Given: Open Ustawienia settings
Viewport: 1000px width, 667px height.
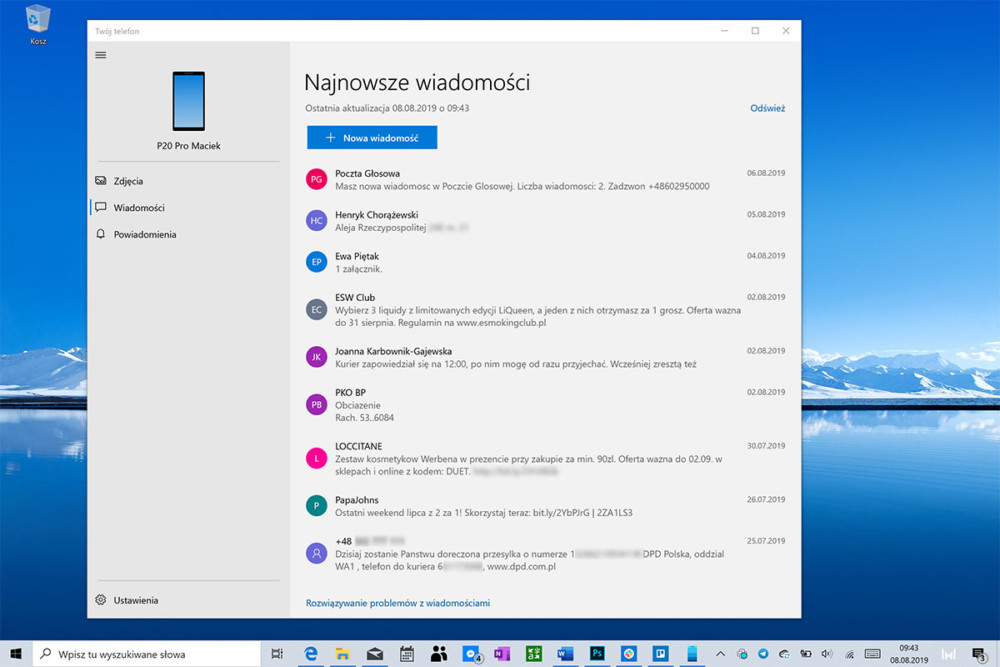Looking at the screenshot, I should click(188, 600).
